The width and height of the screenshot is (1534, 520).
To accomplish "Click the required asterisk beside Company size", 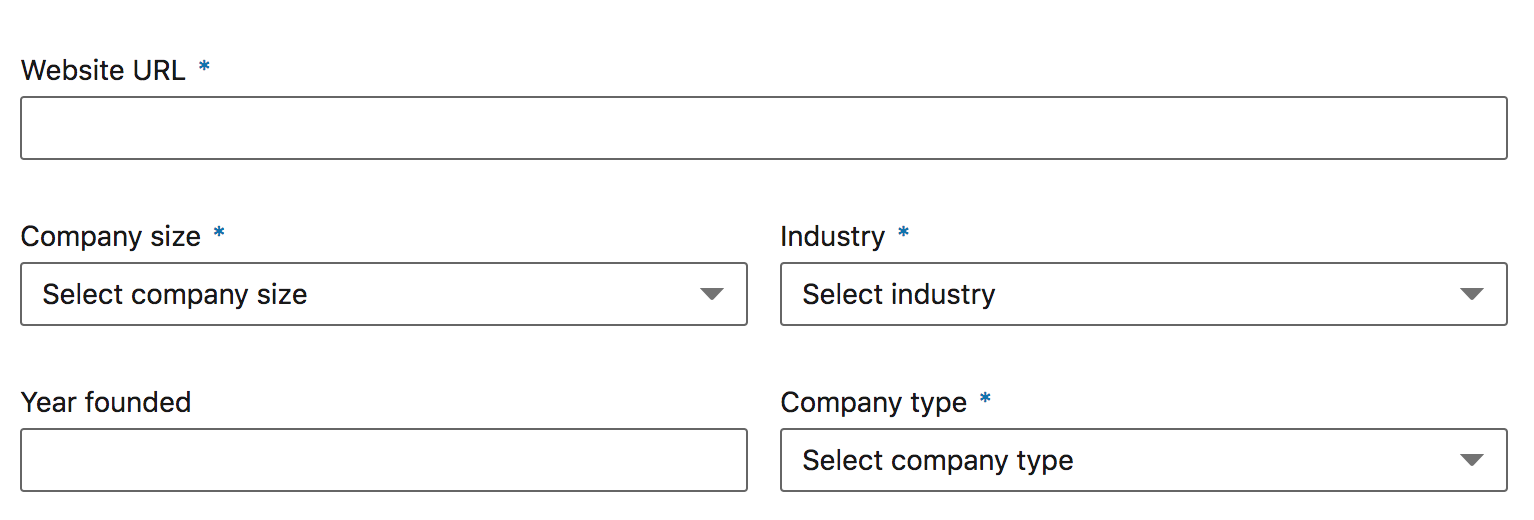I will coord(219,233).
